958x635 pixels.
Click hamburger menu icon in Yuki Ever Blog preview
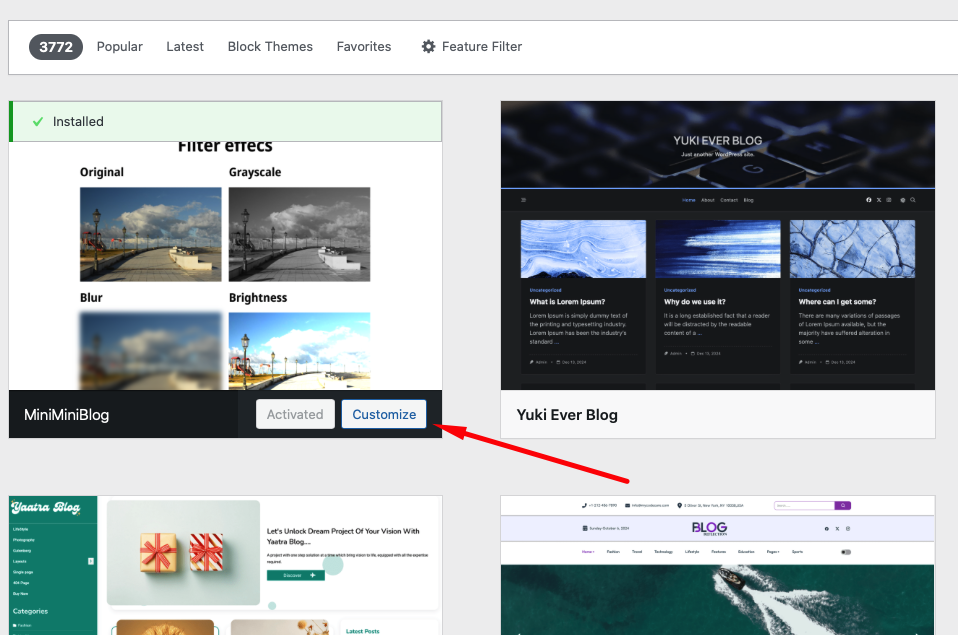[523, 200]
